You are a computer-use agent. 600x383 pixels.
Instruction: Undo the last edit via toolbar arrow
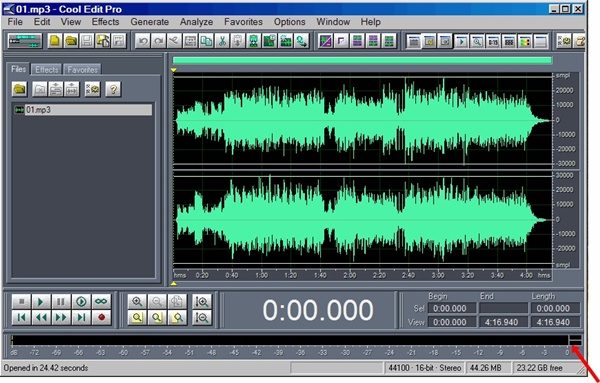click(x=143, y=41)
